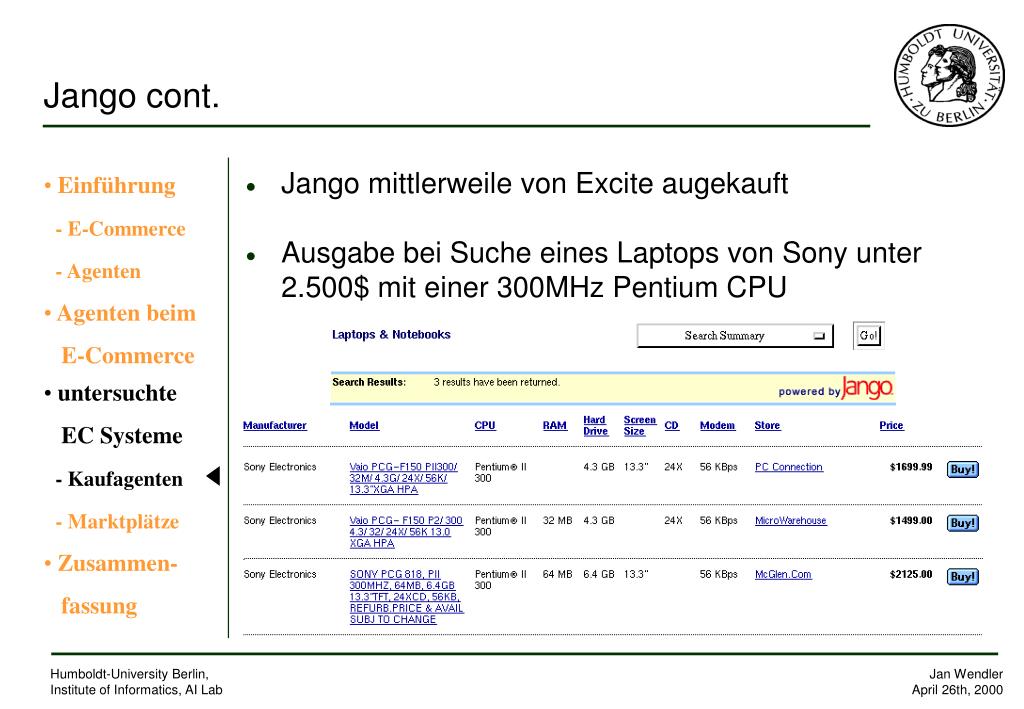The image size is (1024, 709).
Task: Click the '3 results have been returned.' text
Action: 496,383
